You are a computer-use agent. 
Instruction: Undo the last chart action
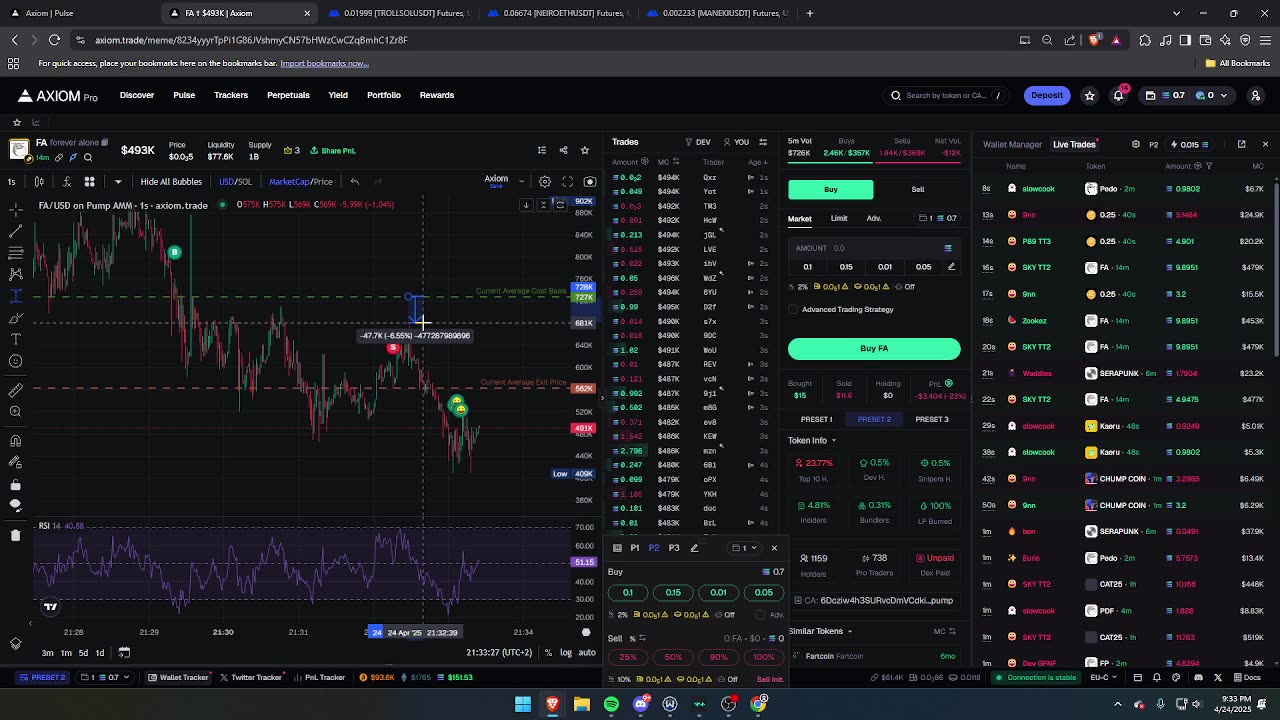(354, 182)
